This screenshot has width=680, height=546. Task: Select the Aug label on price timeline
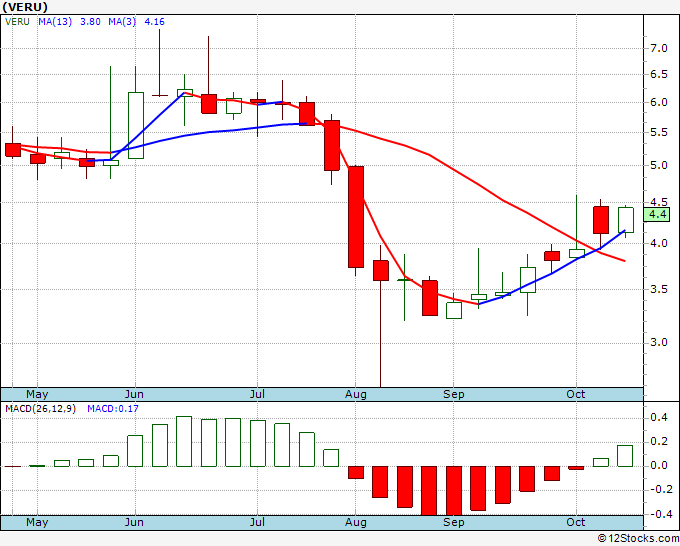pyautogui.click(x=356, y=394)
